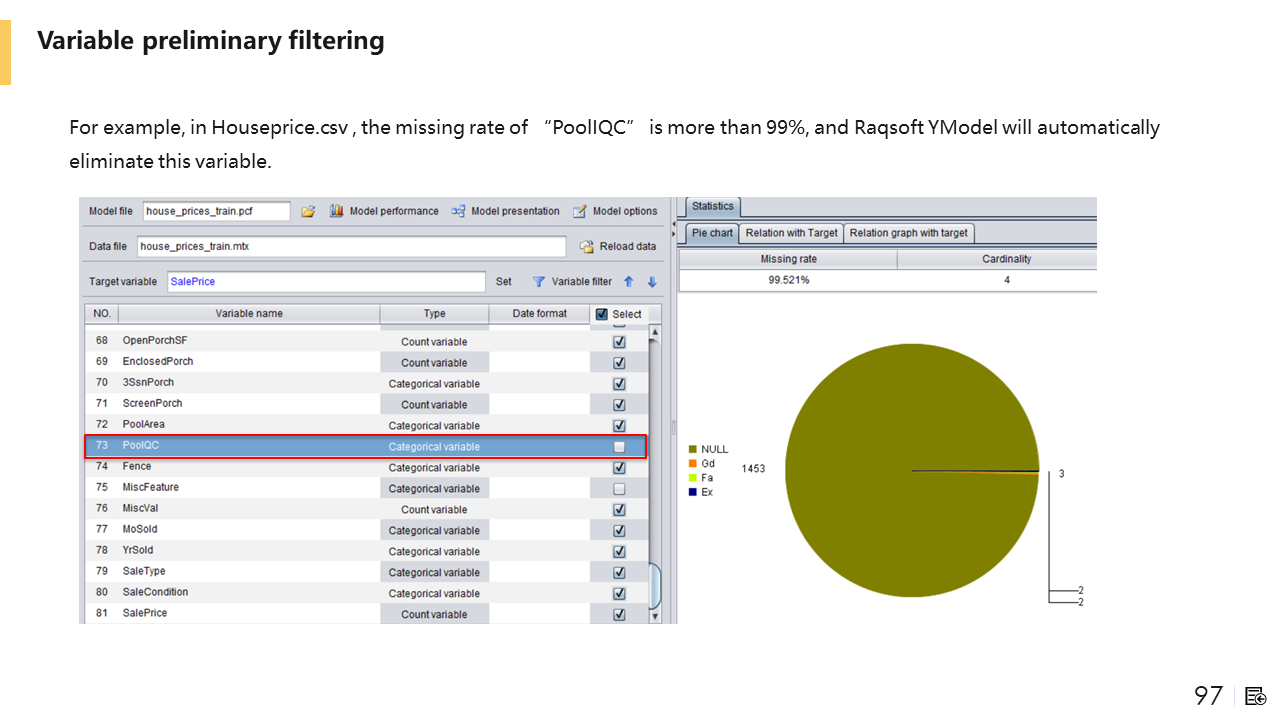Click the Reload data icon
This screenshot has height=720, width=1280.
coord(587,246)
